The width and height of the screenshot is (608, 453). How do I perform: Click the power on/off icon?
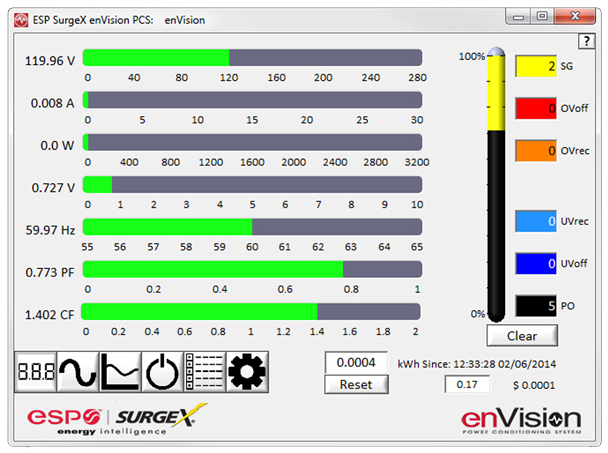coord(162,372)
